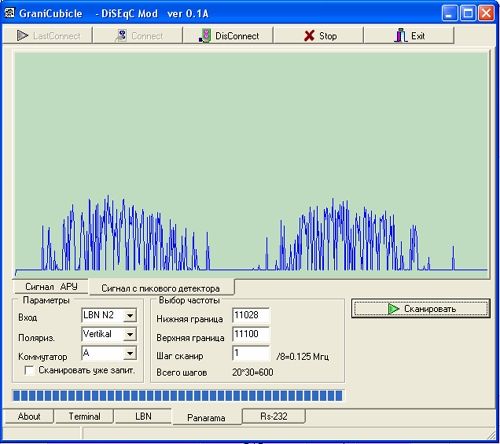
Task: Click the GraniCubicle title bar app icon
Action: (10, 13)
